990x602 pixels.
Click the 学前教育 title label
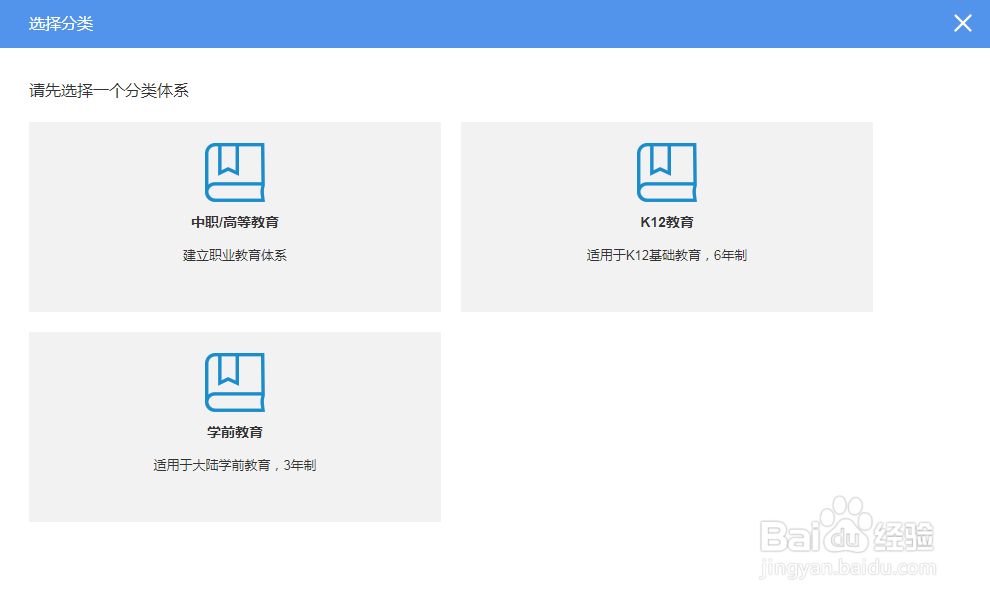(235, 433)
